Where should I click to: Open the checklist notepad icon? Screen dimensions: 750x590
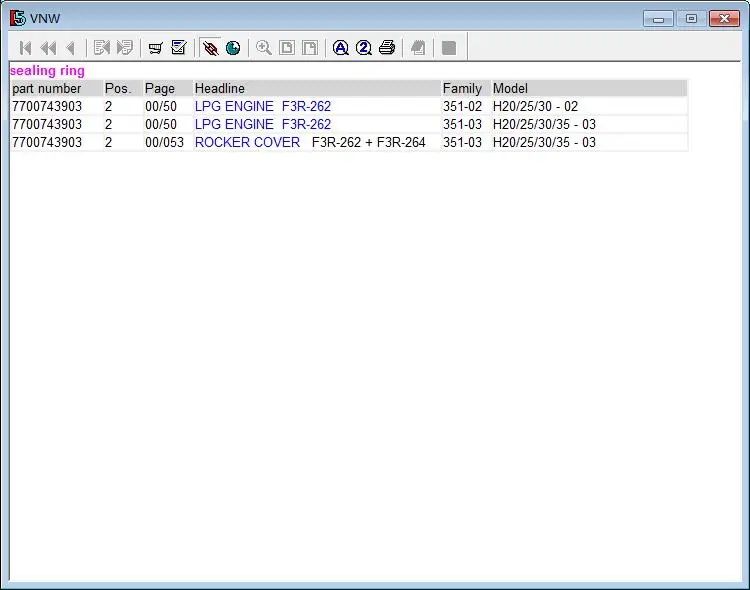(179, 47)
